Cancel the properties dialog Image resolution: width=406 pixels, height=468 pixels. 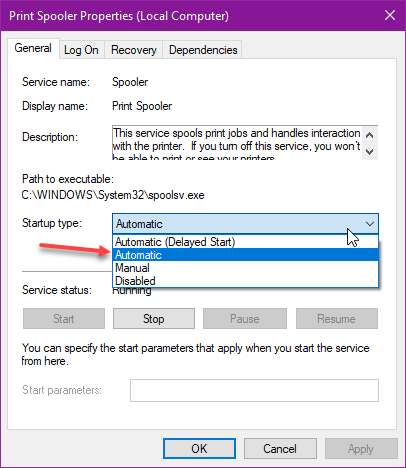(x=280, y=449)
